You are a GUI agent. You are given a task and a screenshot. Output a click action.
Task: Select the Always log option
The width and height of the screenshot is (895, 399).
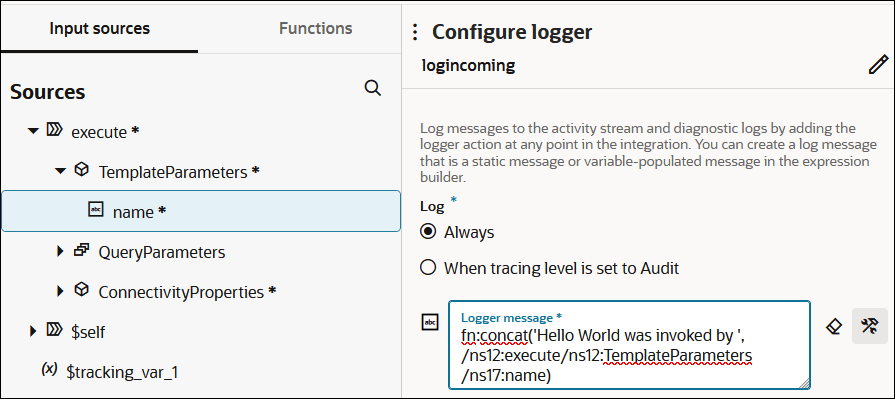(x=427, y=232)
